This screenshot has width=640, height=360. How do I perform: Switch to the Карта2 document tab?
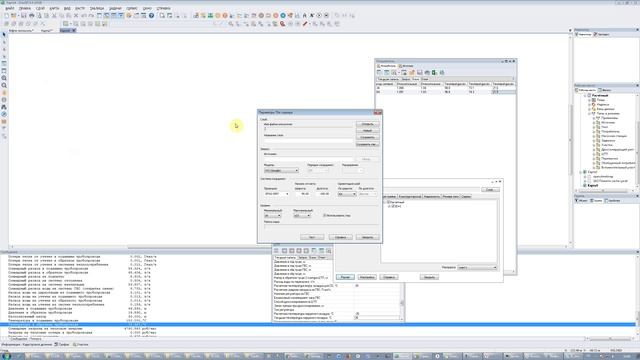[47, 31]
